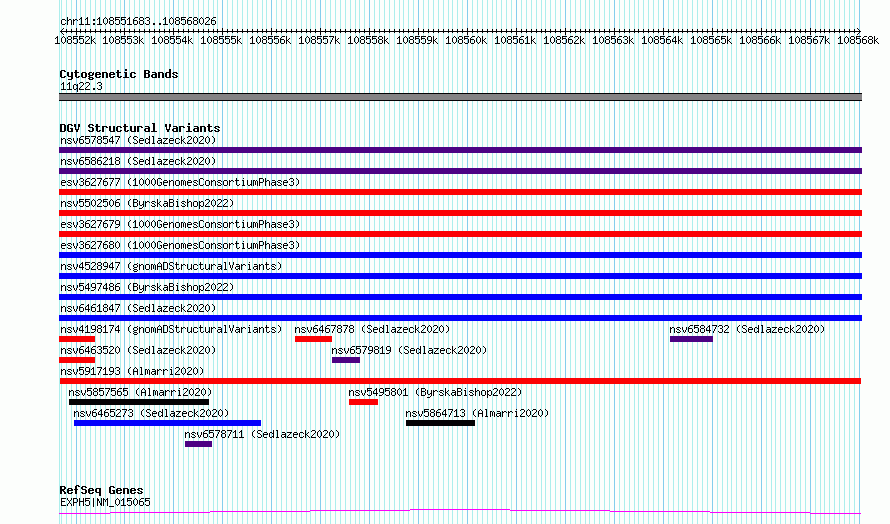Click the 11q22.3 band label
The image size is (890, 524).
(x=81, y=86)
